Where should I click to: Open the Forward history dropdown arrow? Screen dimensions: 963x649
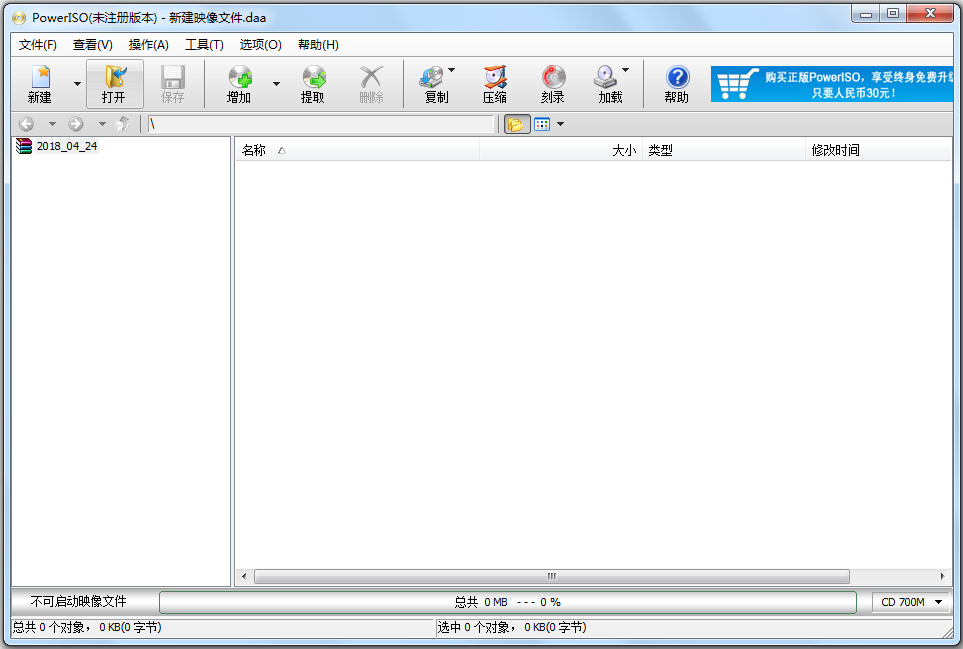pos(102,124)
